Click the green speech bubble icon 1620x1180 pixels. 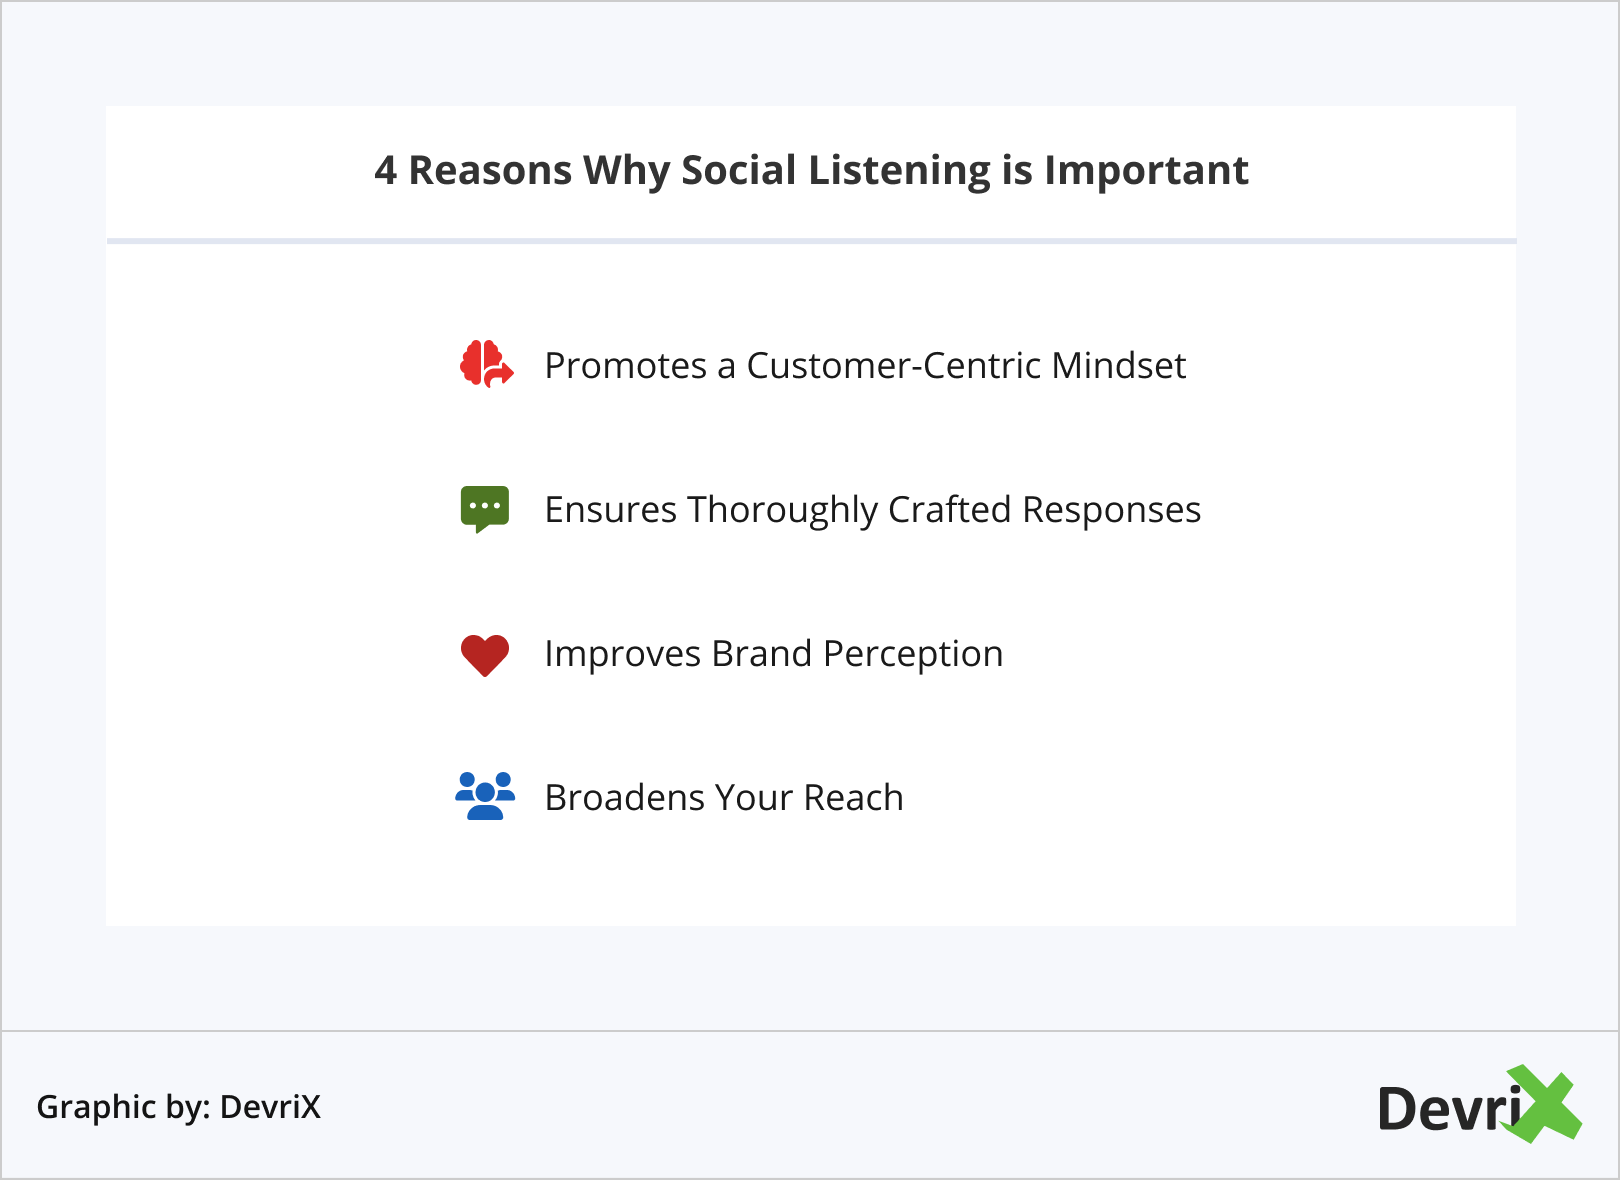coord(485,508)
